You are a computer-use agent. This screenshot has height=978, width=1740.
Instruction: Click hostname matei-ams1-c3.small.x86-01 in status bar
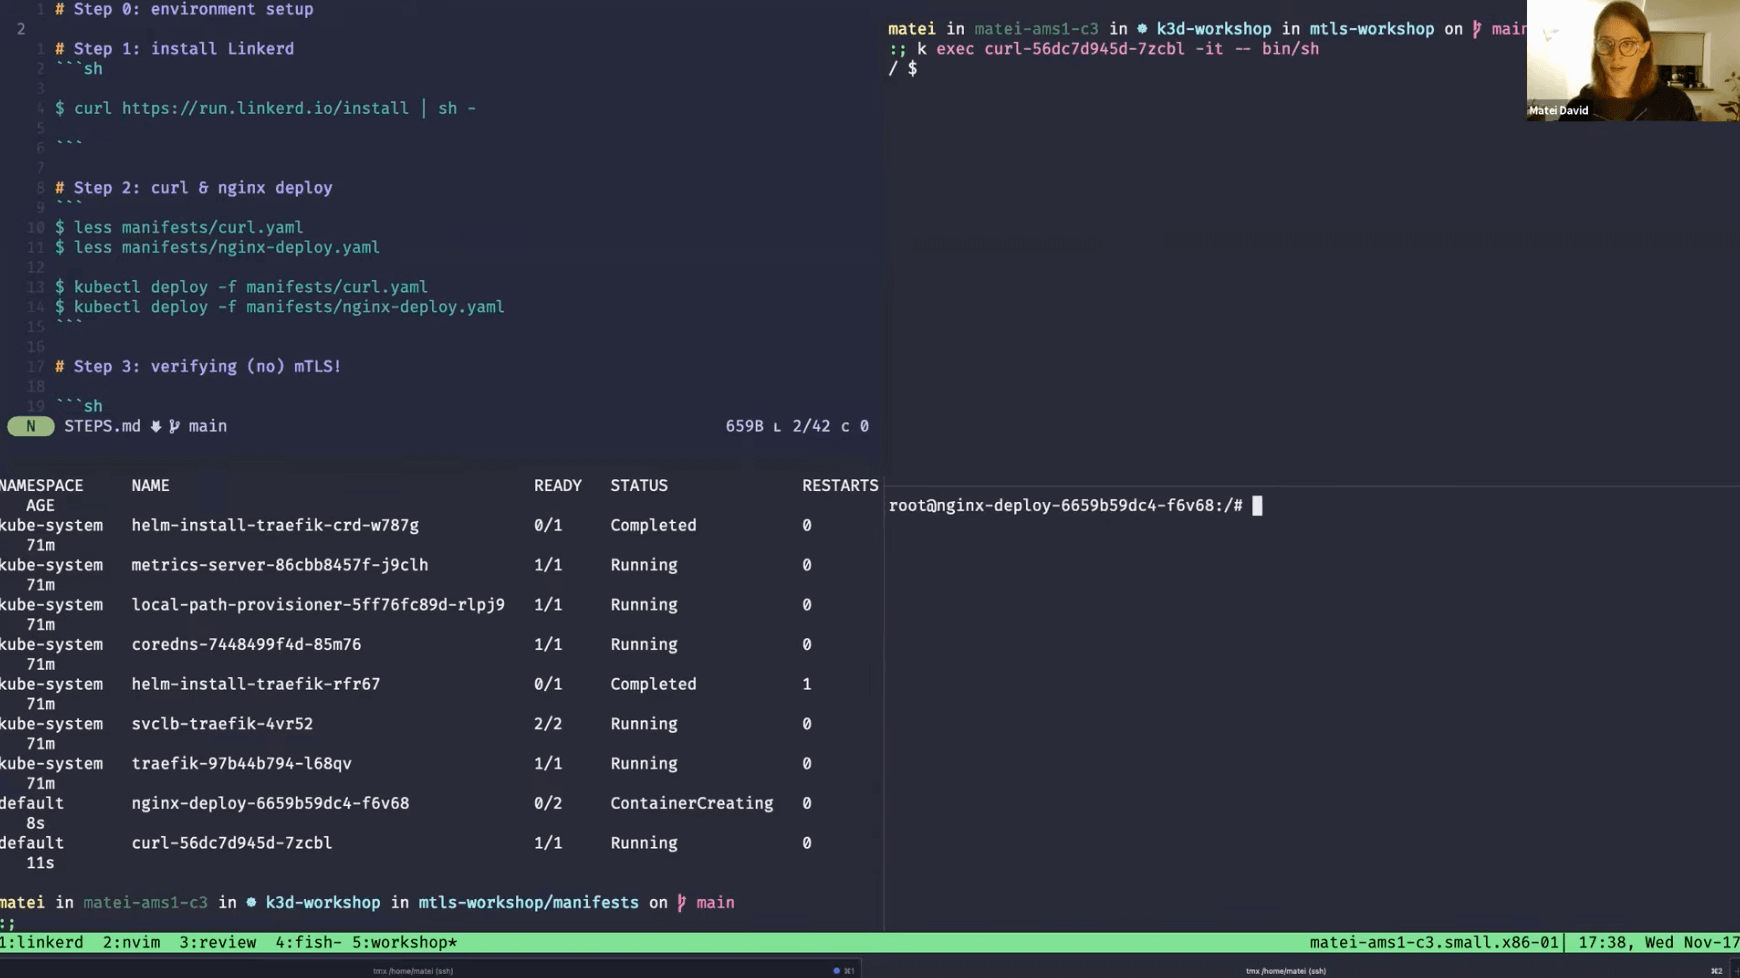1435,942
